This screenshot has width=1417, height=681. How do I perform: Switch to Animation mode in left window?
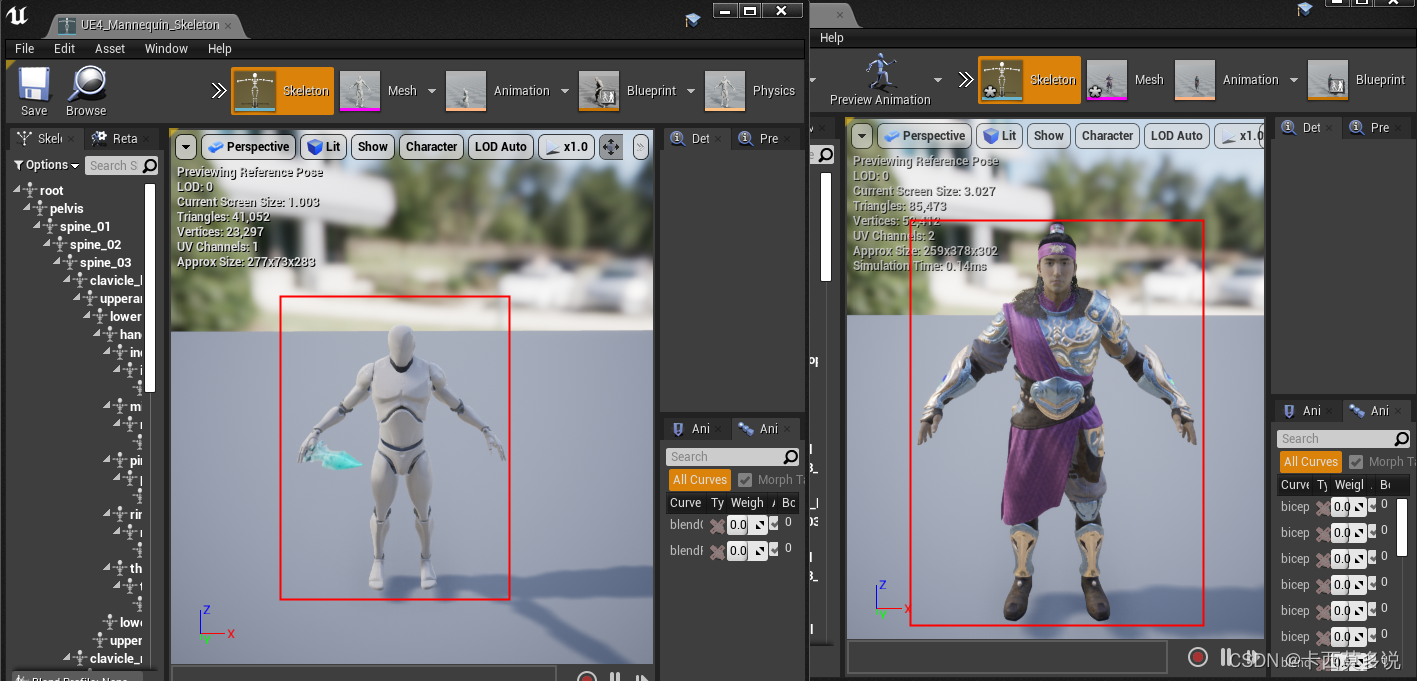pos(499,90)
